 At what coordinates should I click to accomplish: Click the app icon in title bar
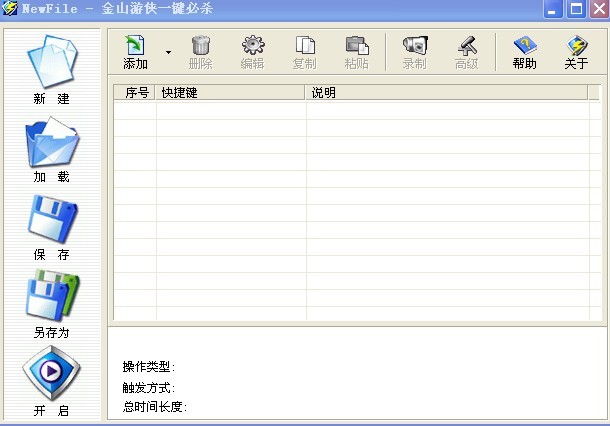tap(11, 10)
